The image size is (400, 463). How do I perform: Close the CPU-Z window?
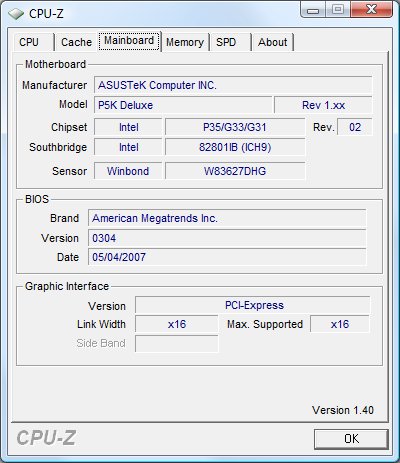(371, 10)
